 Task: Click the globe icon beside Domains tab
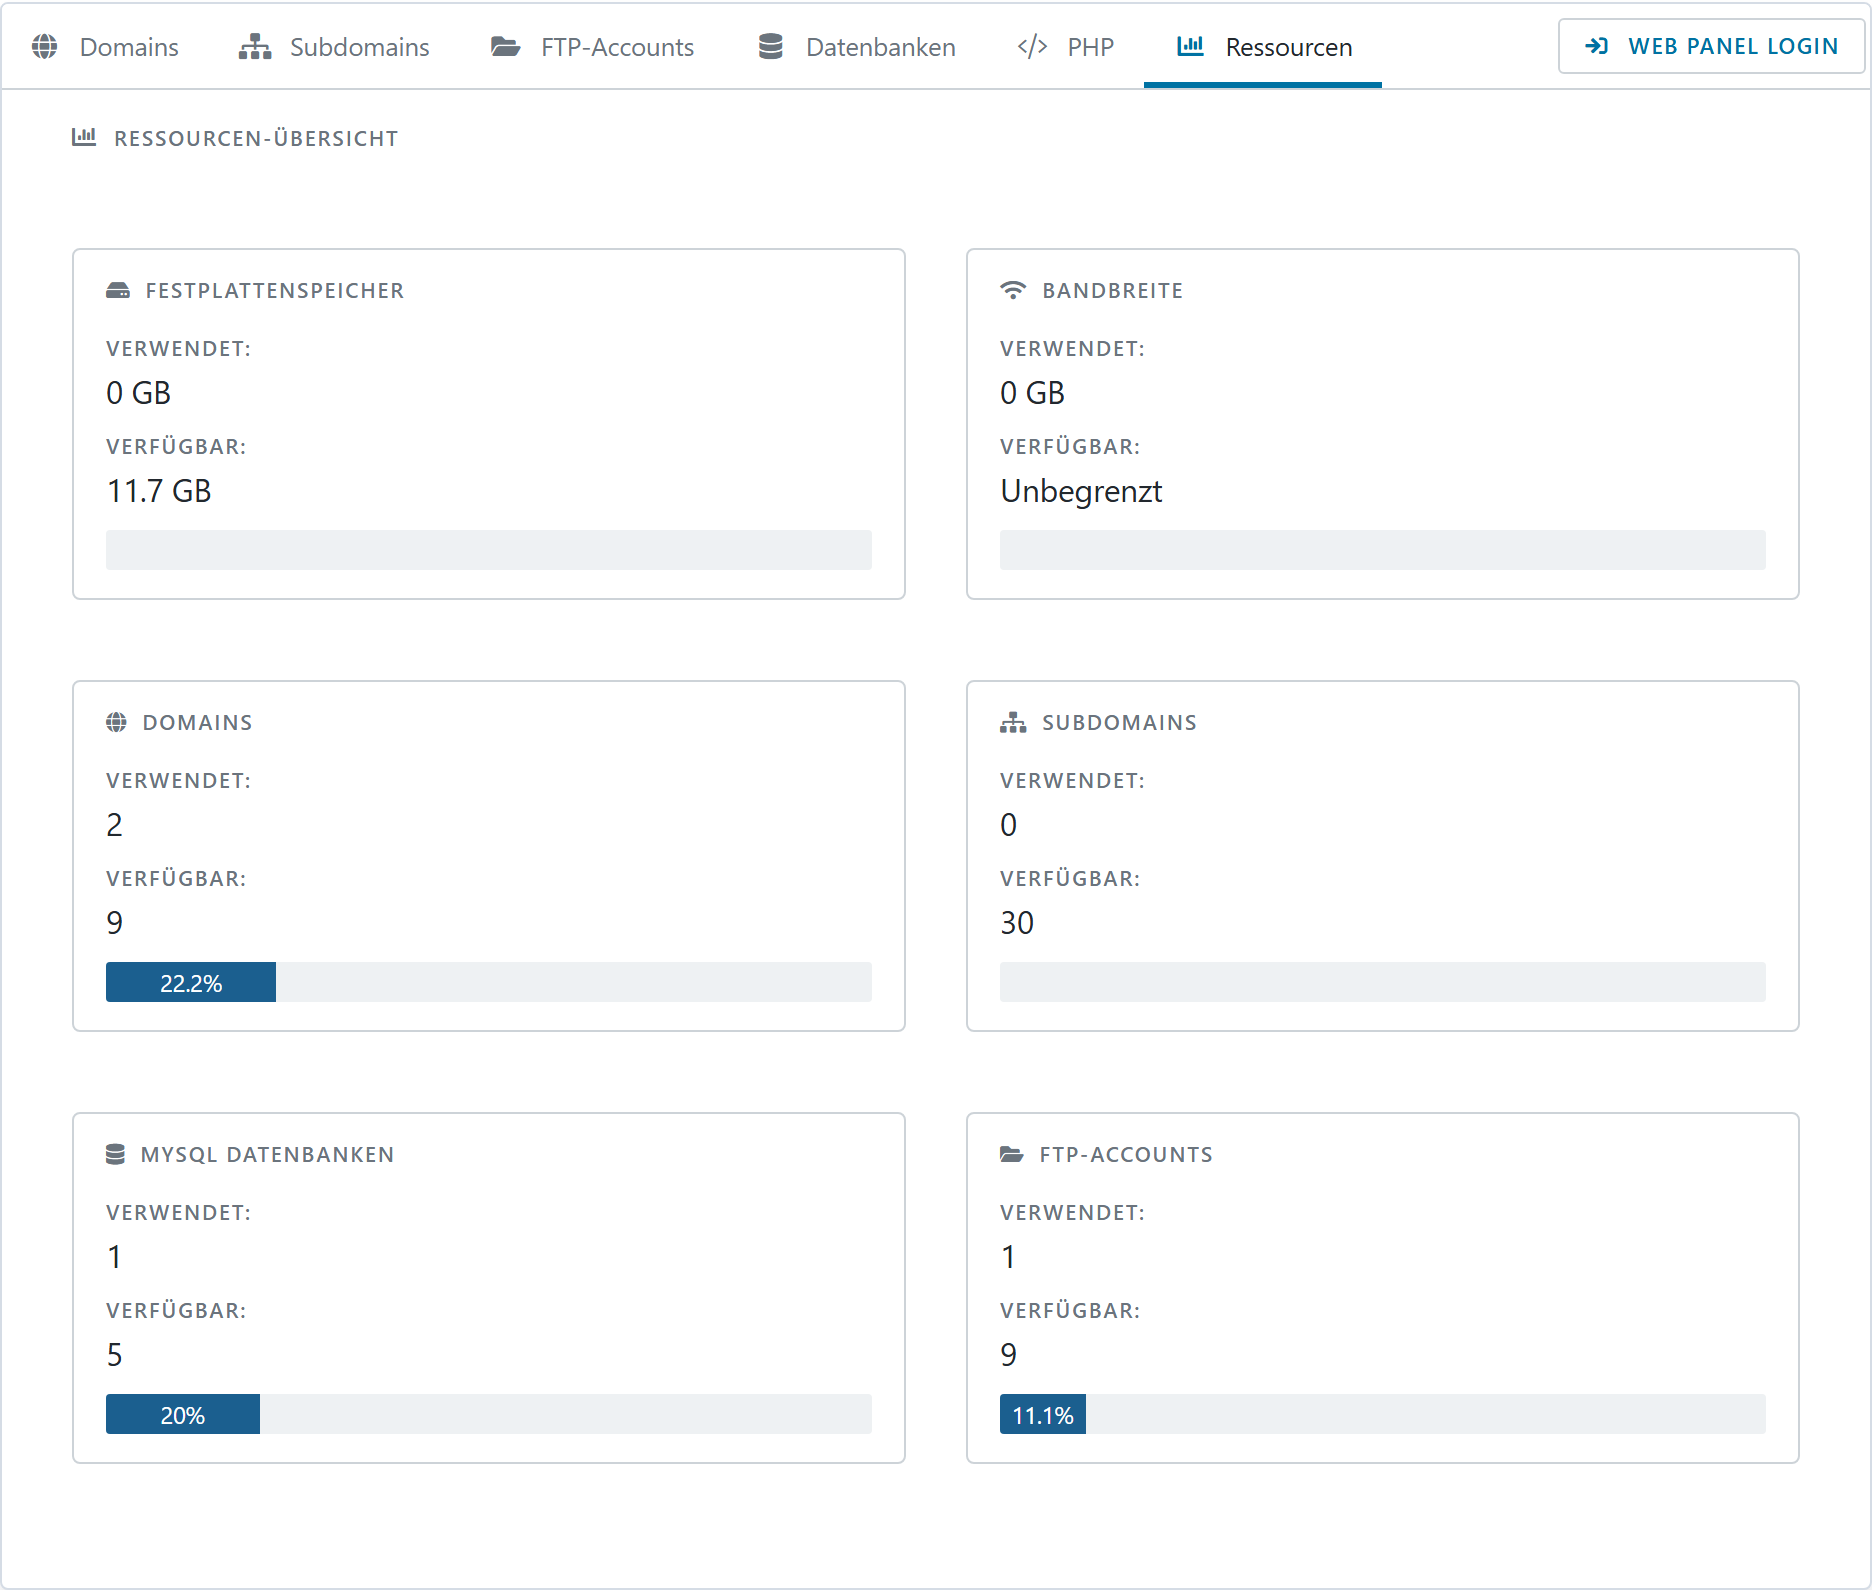tap(44, 47)
